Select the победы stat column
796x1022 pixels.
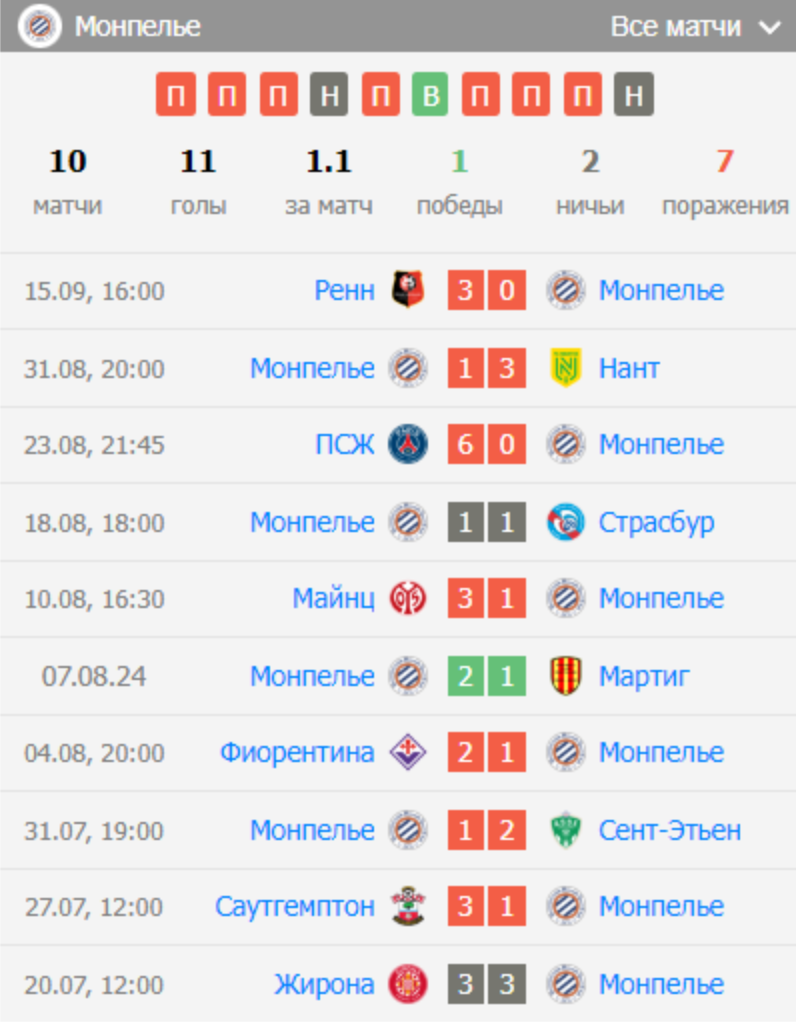pyautogui.click(x=460, y=178)
